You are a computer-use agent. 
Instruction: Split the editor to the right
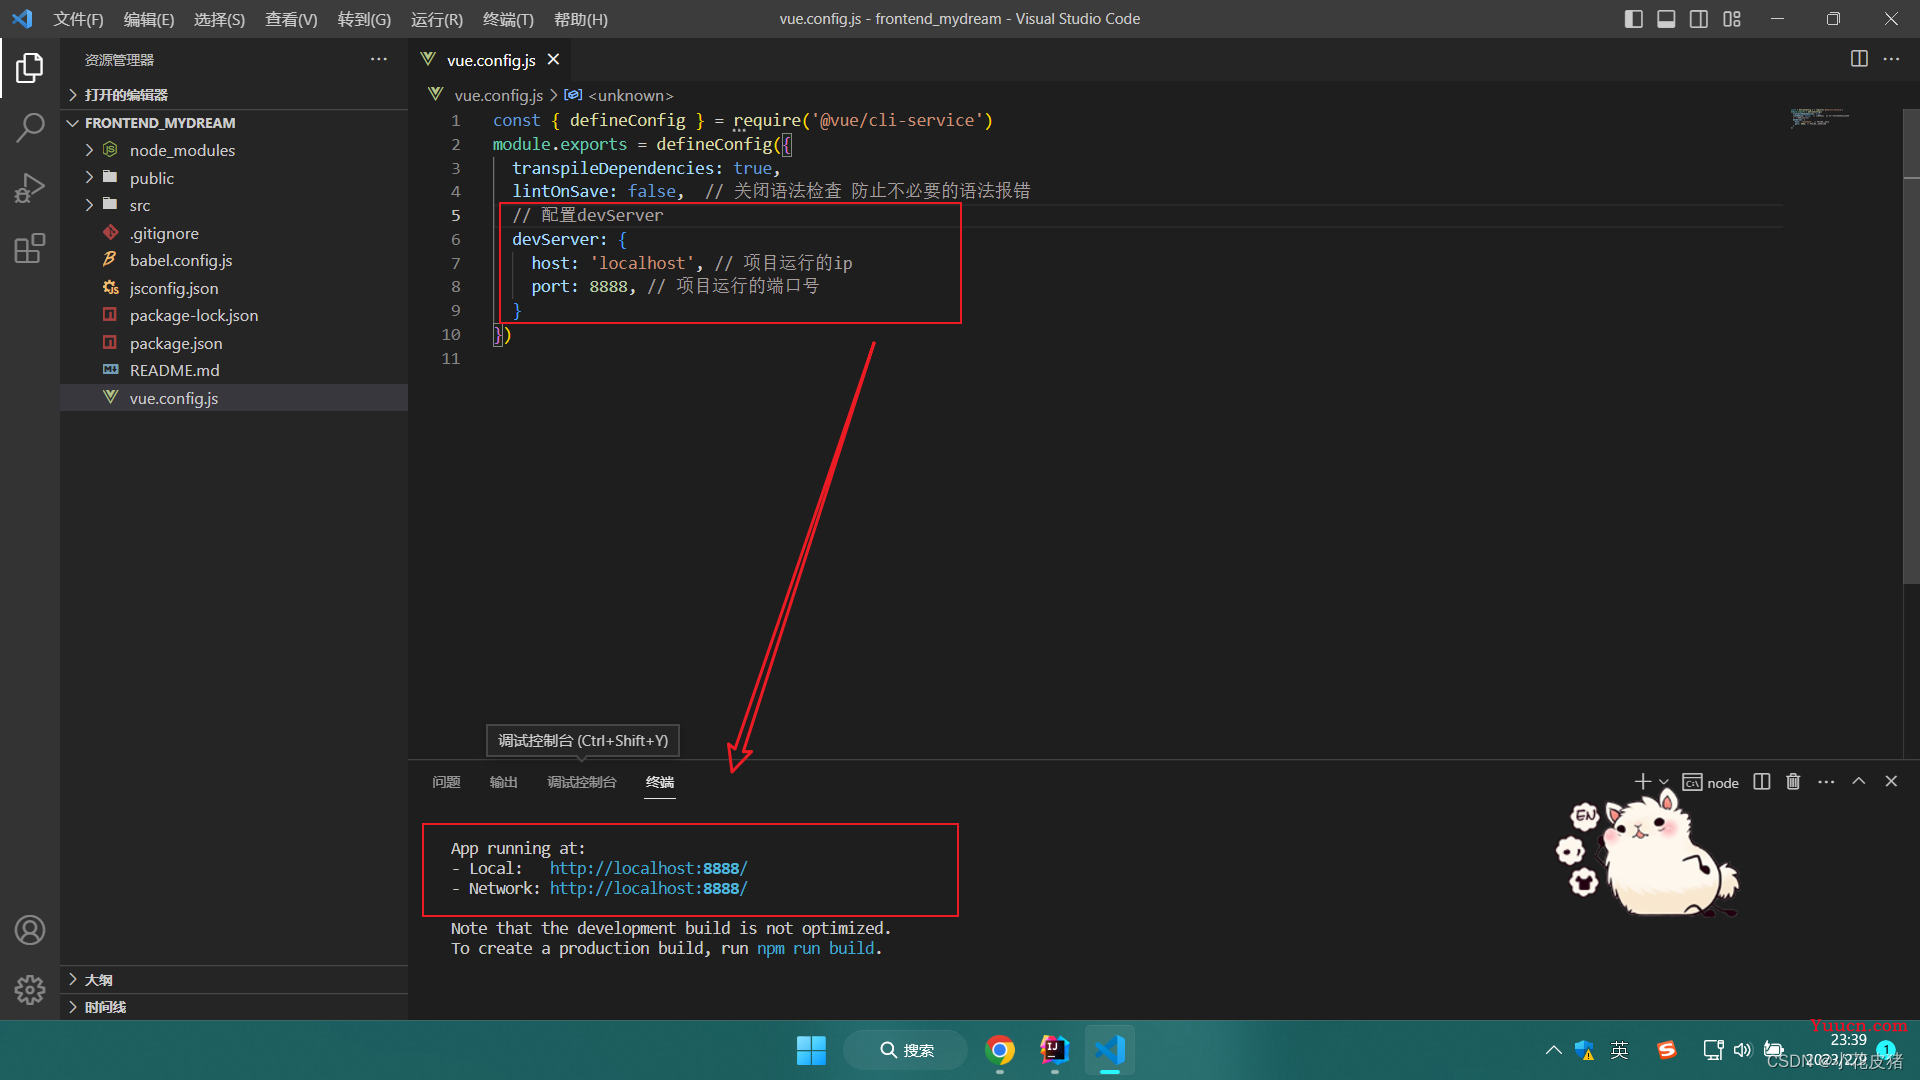[x=1859, y=59]
